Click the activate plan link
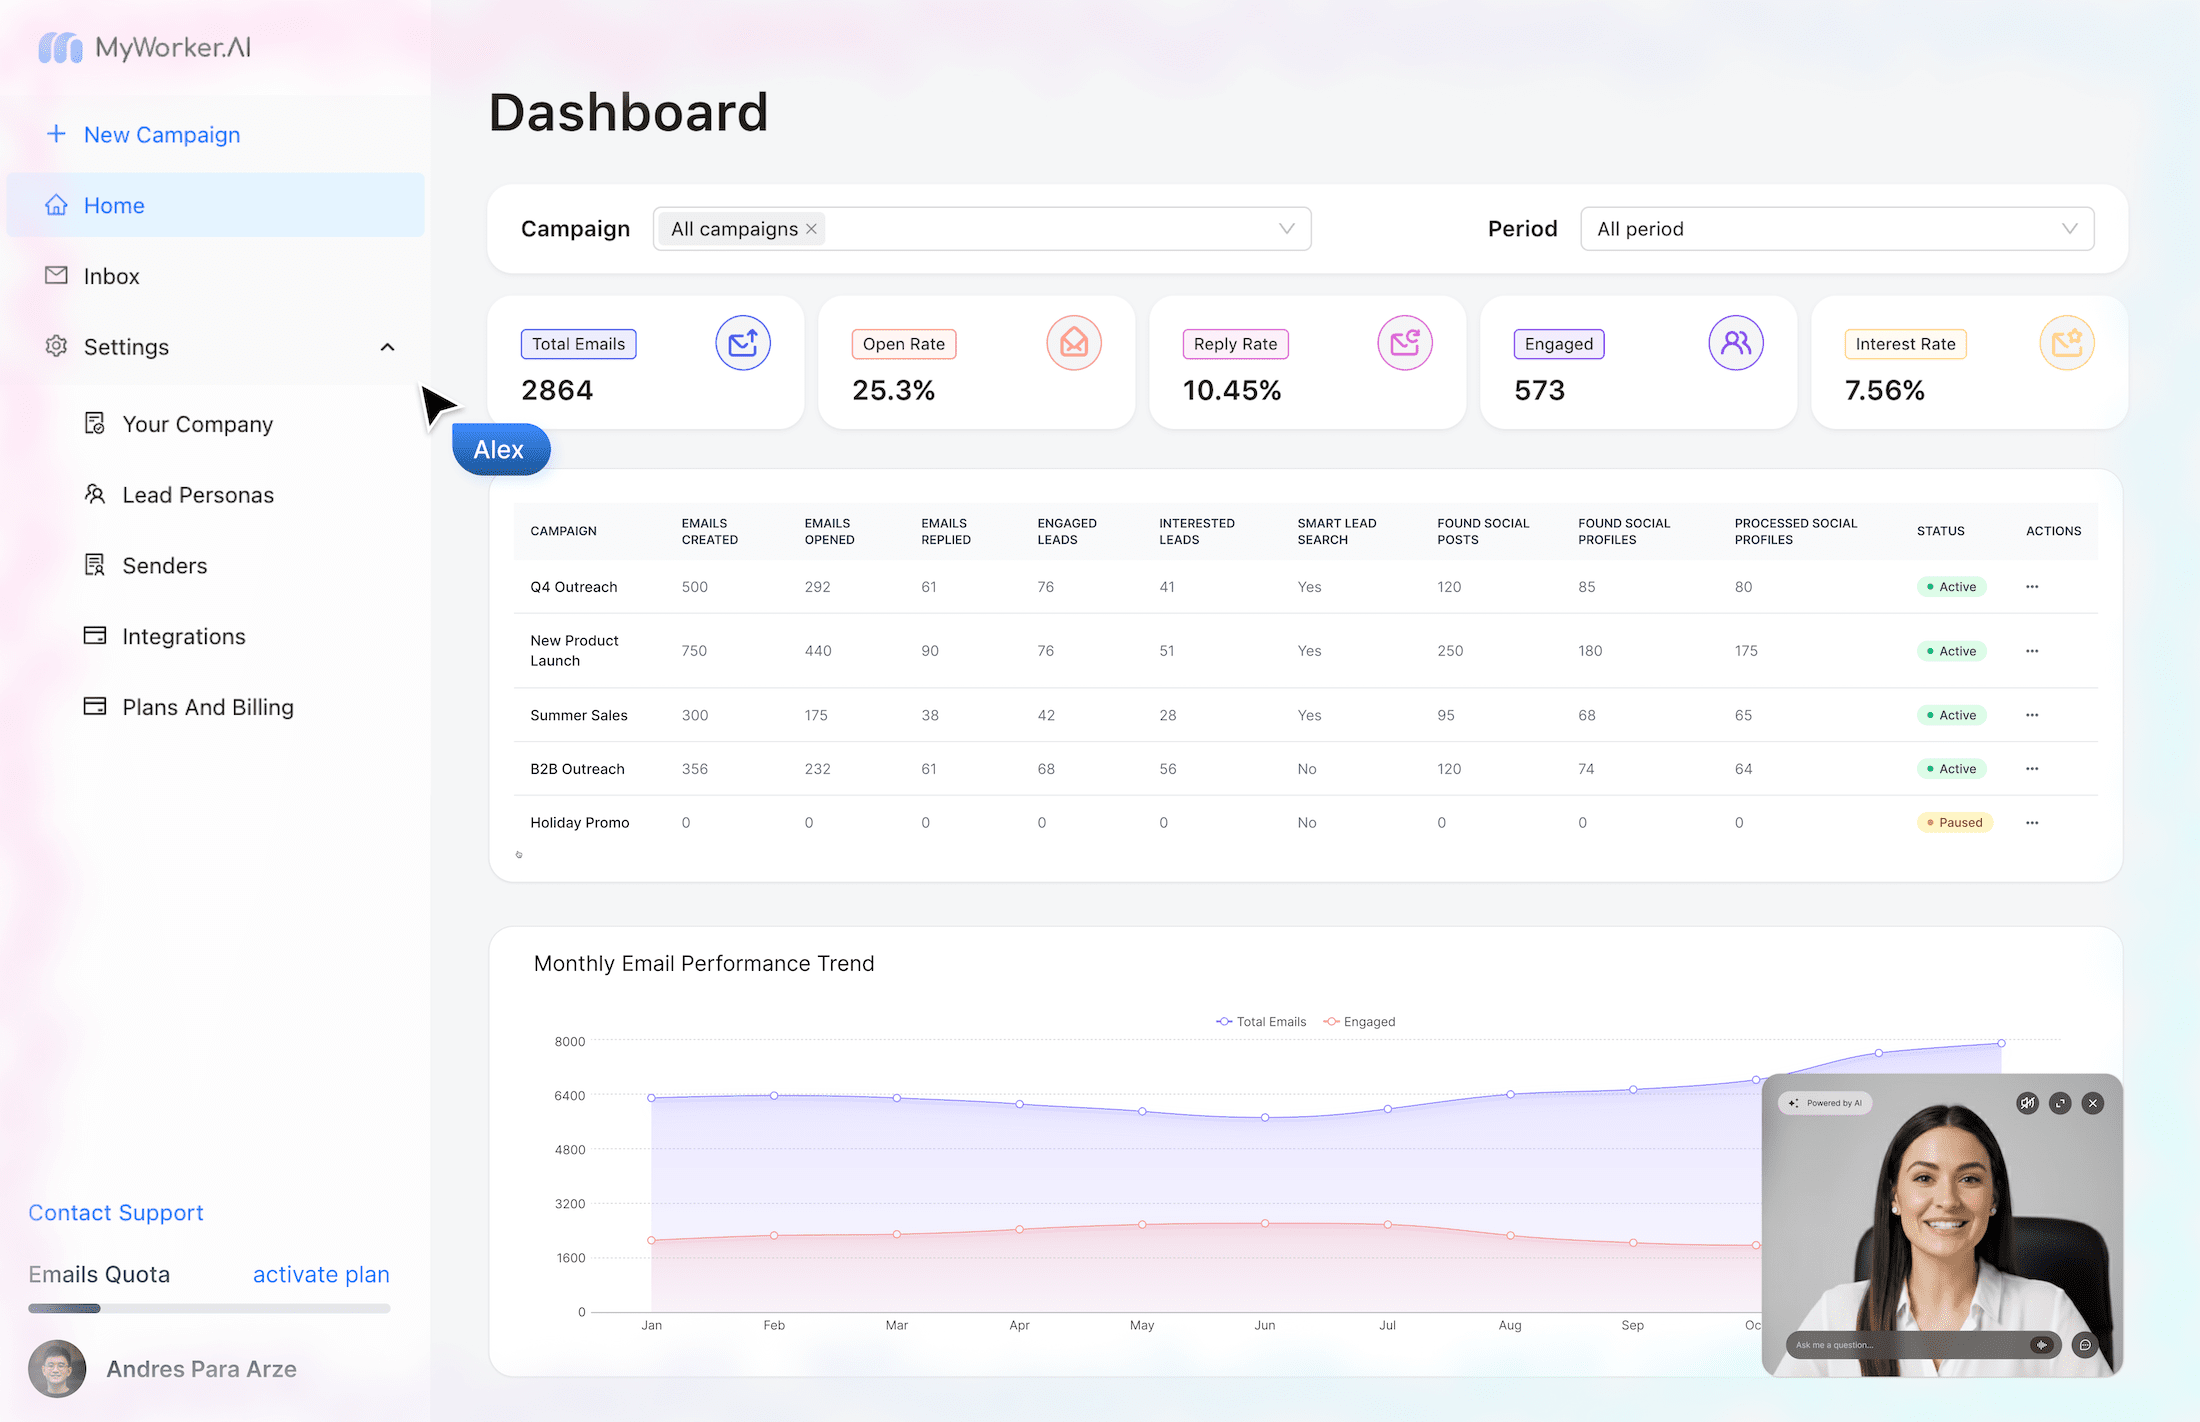2200x1422 pixels. pyautogui.click(x=320, y=1274)
